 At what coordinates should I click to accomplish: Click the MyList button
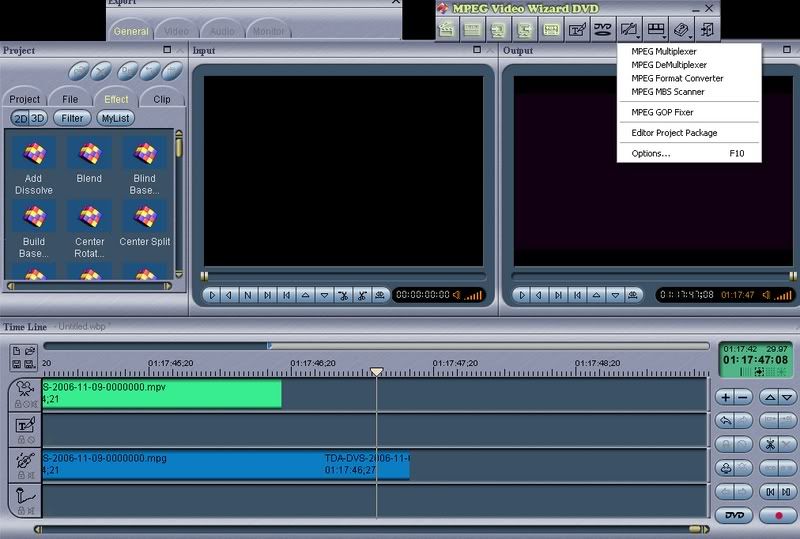click(115, 118)
